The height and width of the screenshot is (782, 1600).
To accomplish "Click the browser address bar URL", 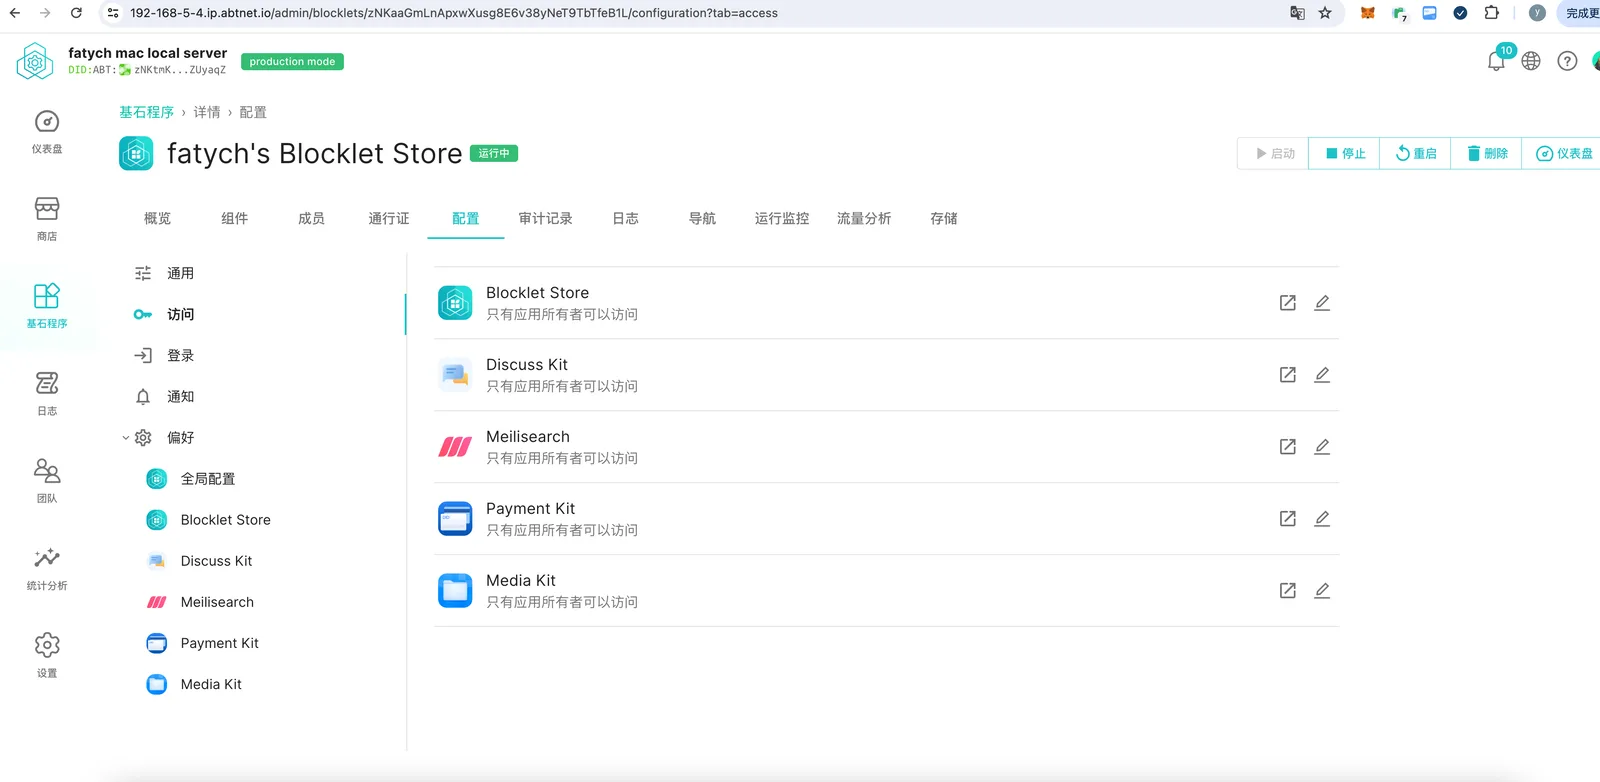I will click(x=454, y=13).
